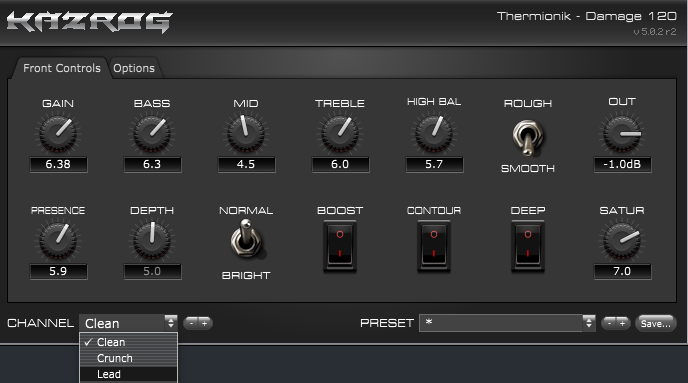Switch to the Options tab
Viewport: 688px width, 383px height.
coord(134,68)
